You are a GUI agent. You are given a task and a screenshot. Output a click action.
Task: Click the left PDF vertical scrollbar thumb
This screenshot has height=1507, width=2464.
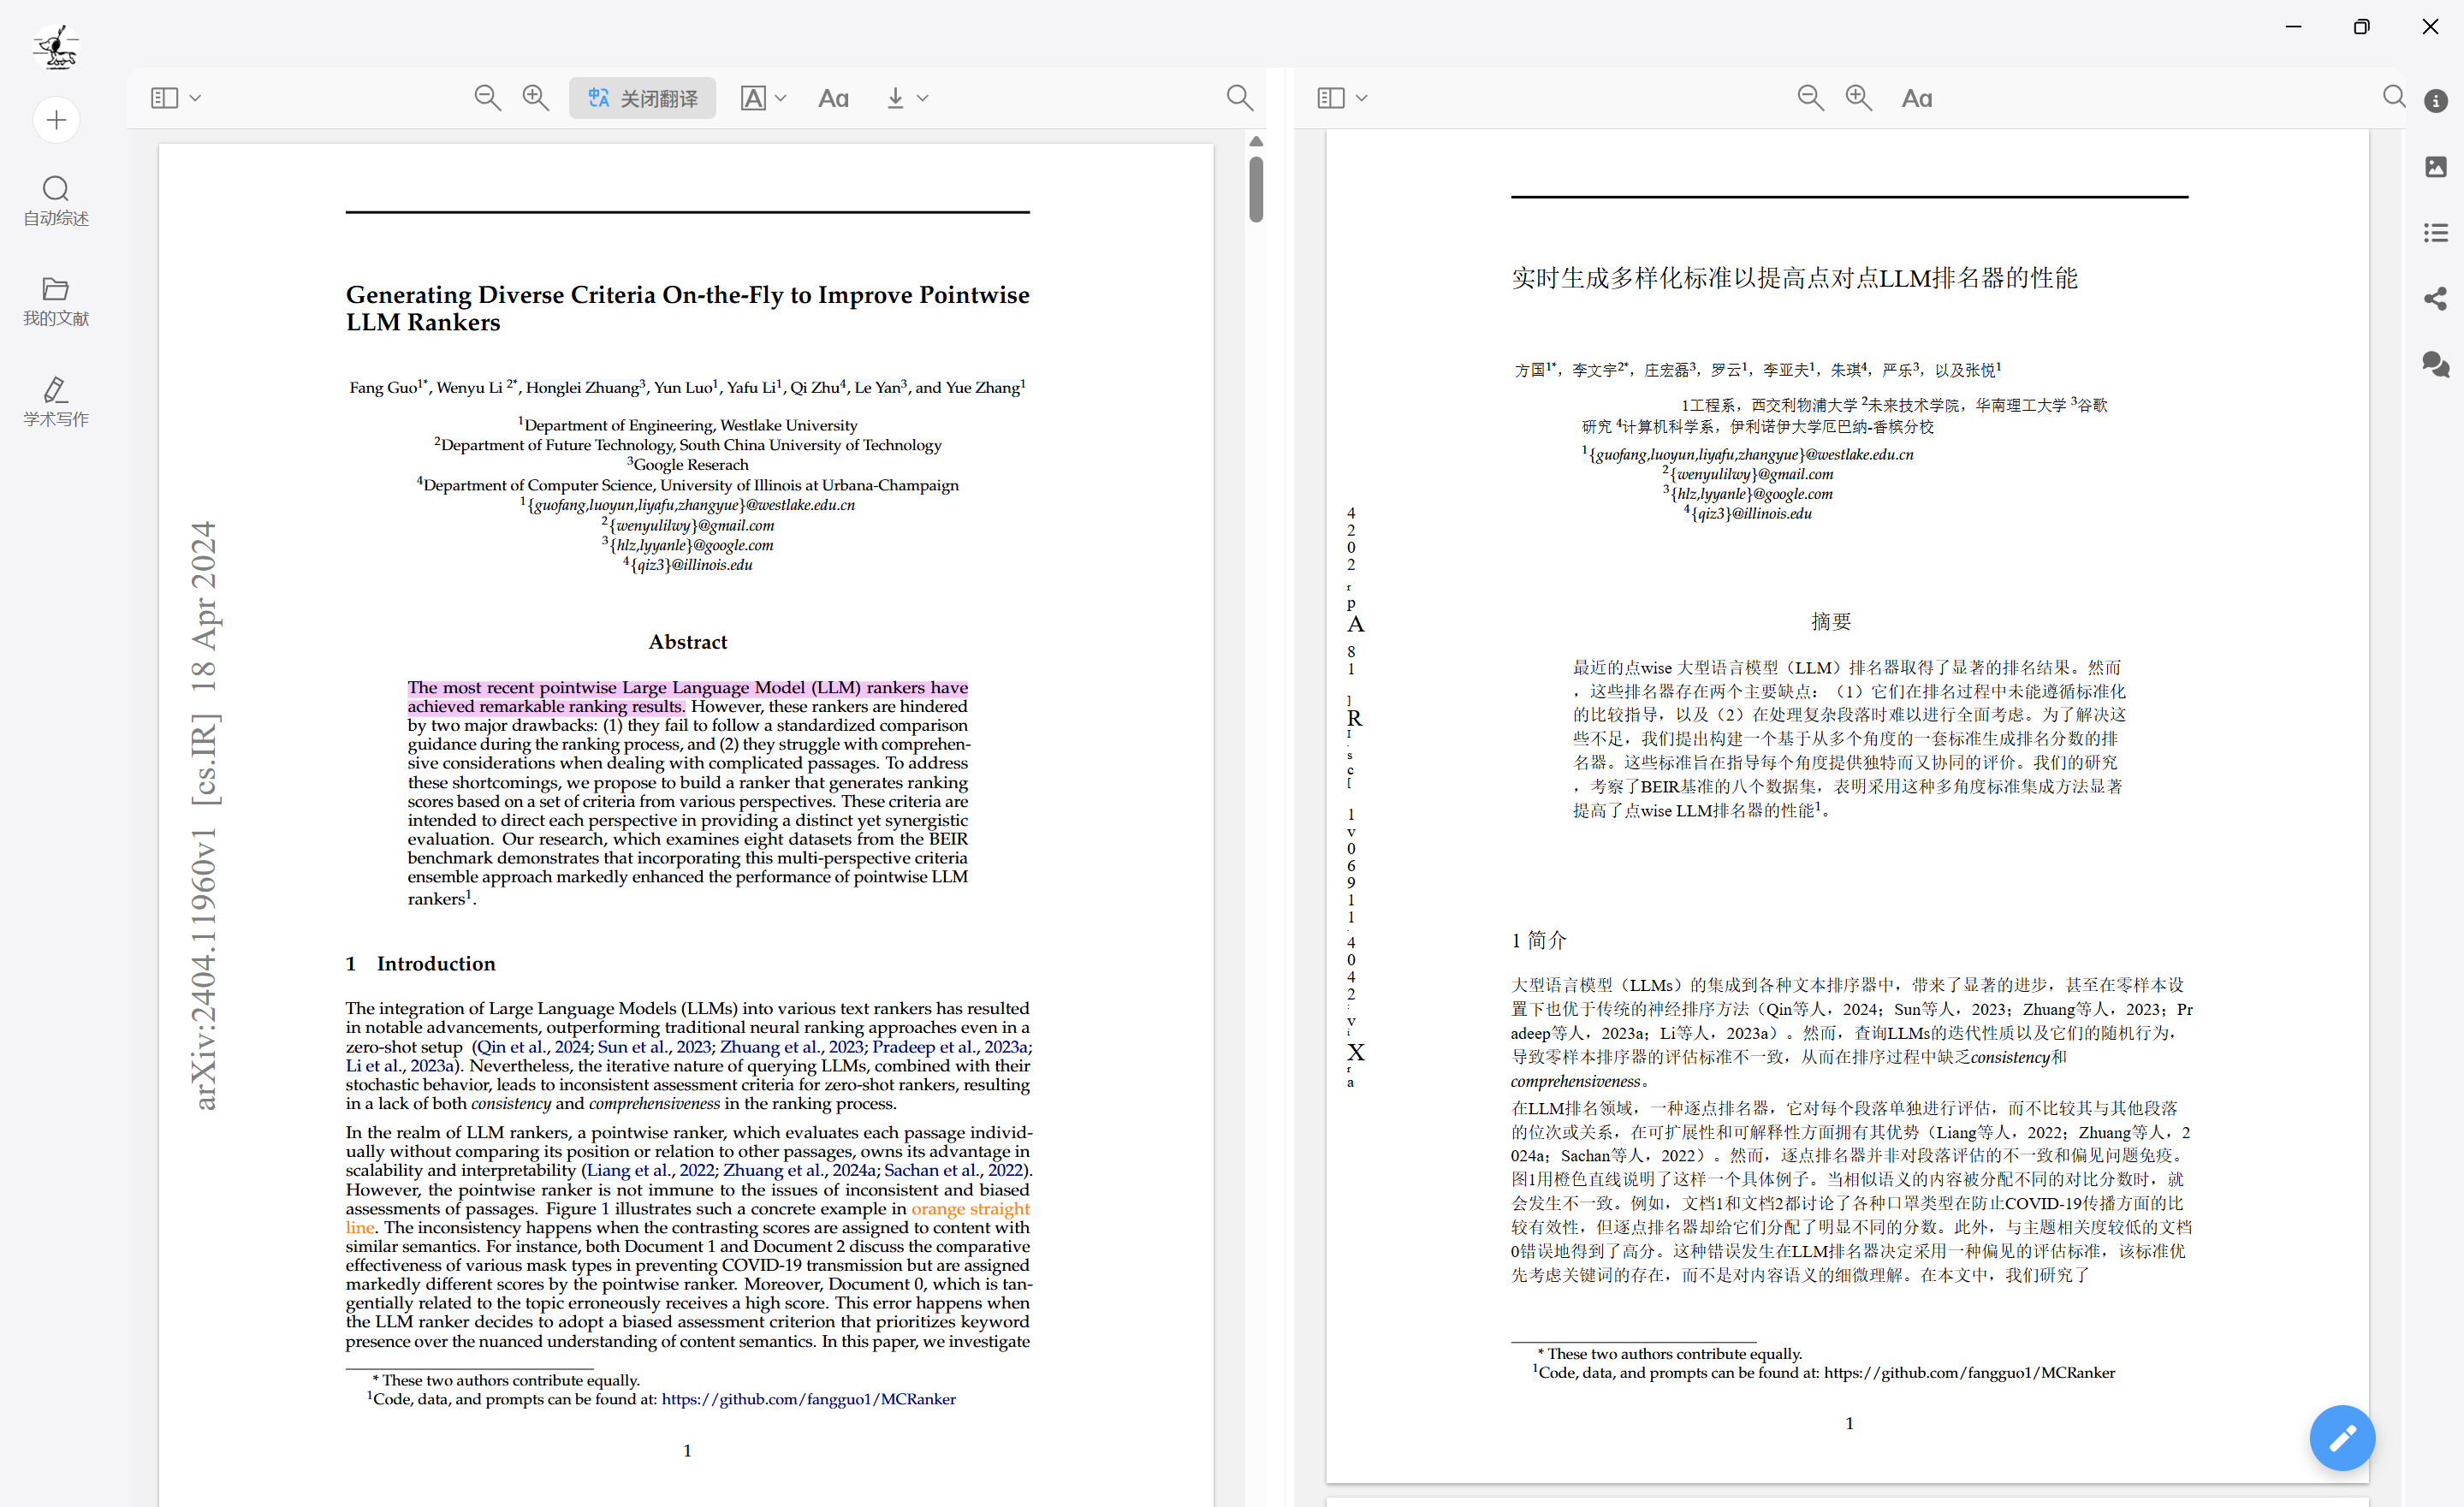click(x=1256, y=188)
